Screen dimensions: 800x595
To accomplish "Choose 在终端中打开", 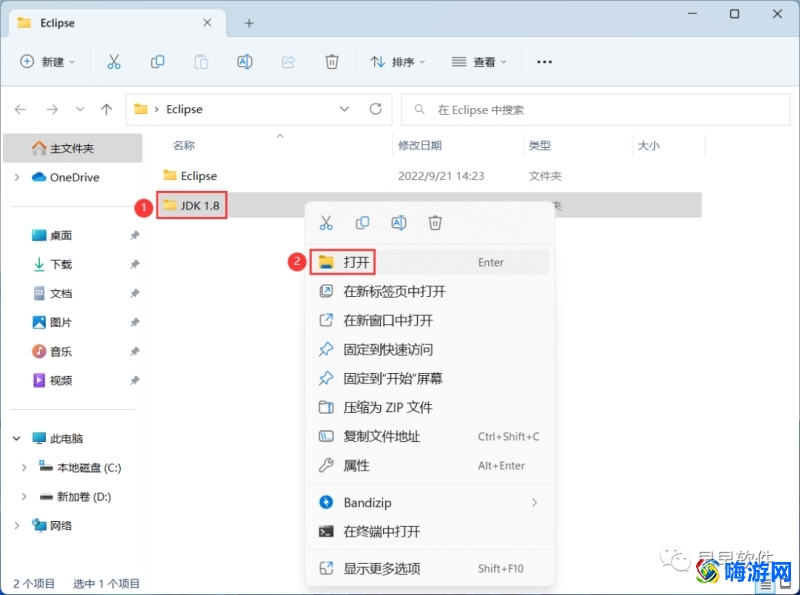I will [429, 532].
